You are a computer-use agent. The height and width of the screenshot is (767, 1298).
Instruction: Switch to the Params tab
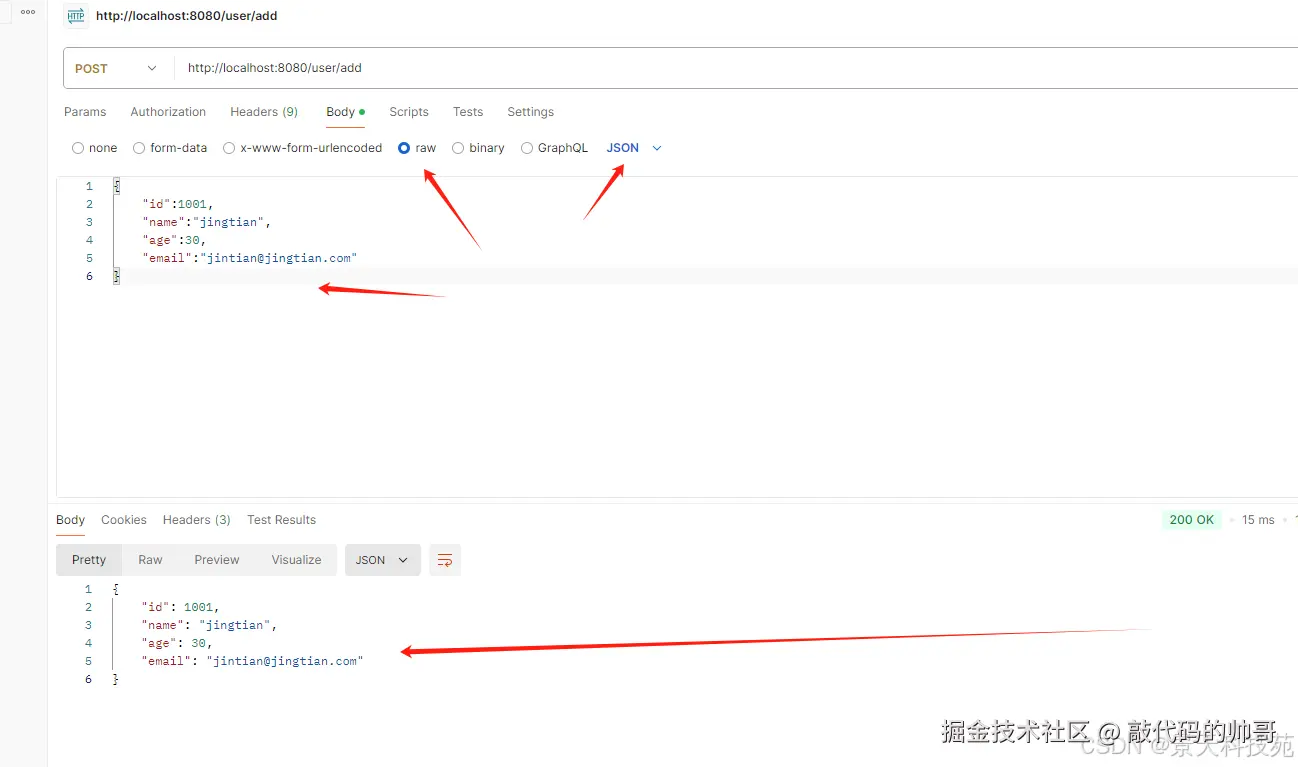[85, 112]
